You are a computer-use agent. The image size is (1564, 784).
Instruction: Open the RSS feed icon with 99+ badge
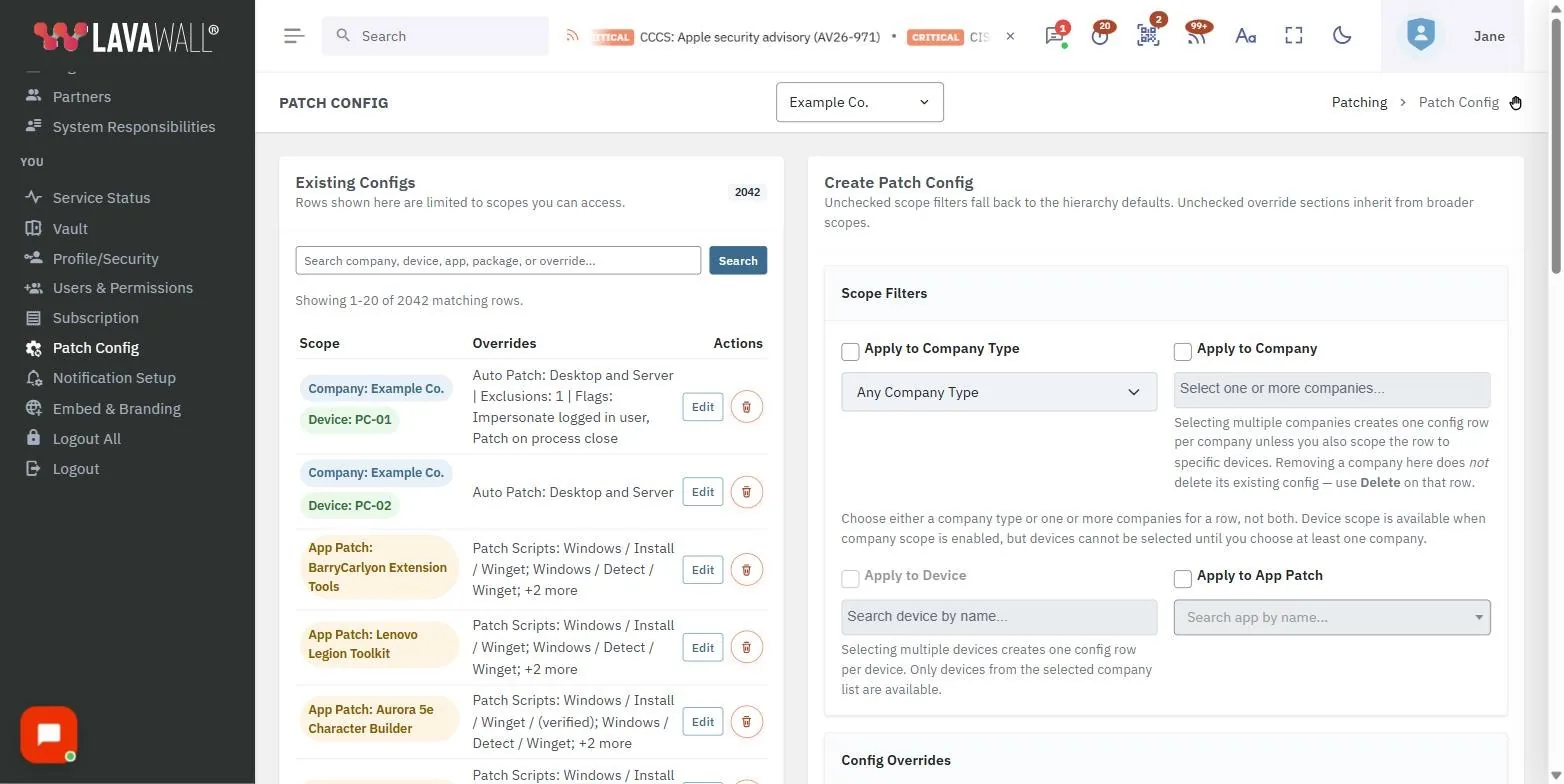coord(1196,36)
